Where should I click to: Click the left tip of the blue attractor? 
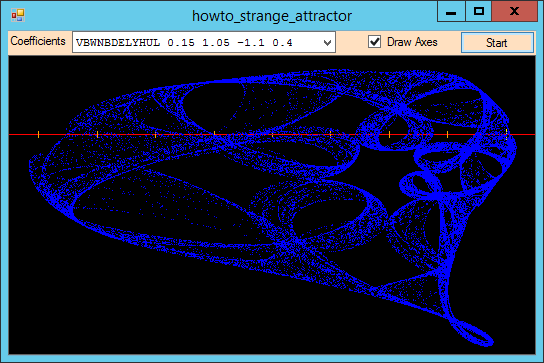[x=32, y=163]
